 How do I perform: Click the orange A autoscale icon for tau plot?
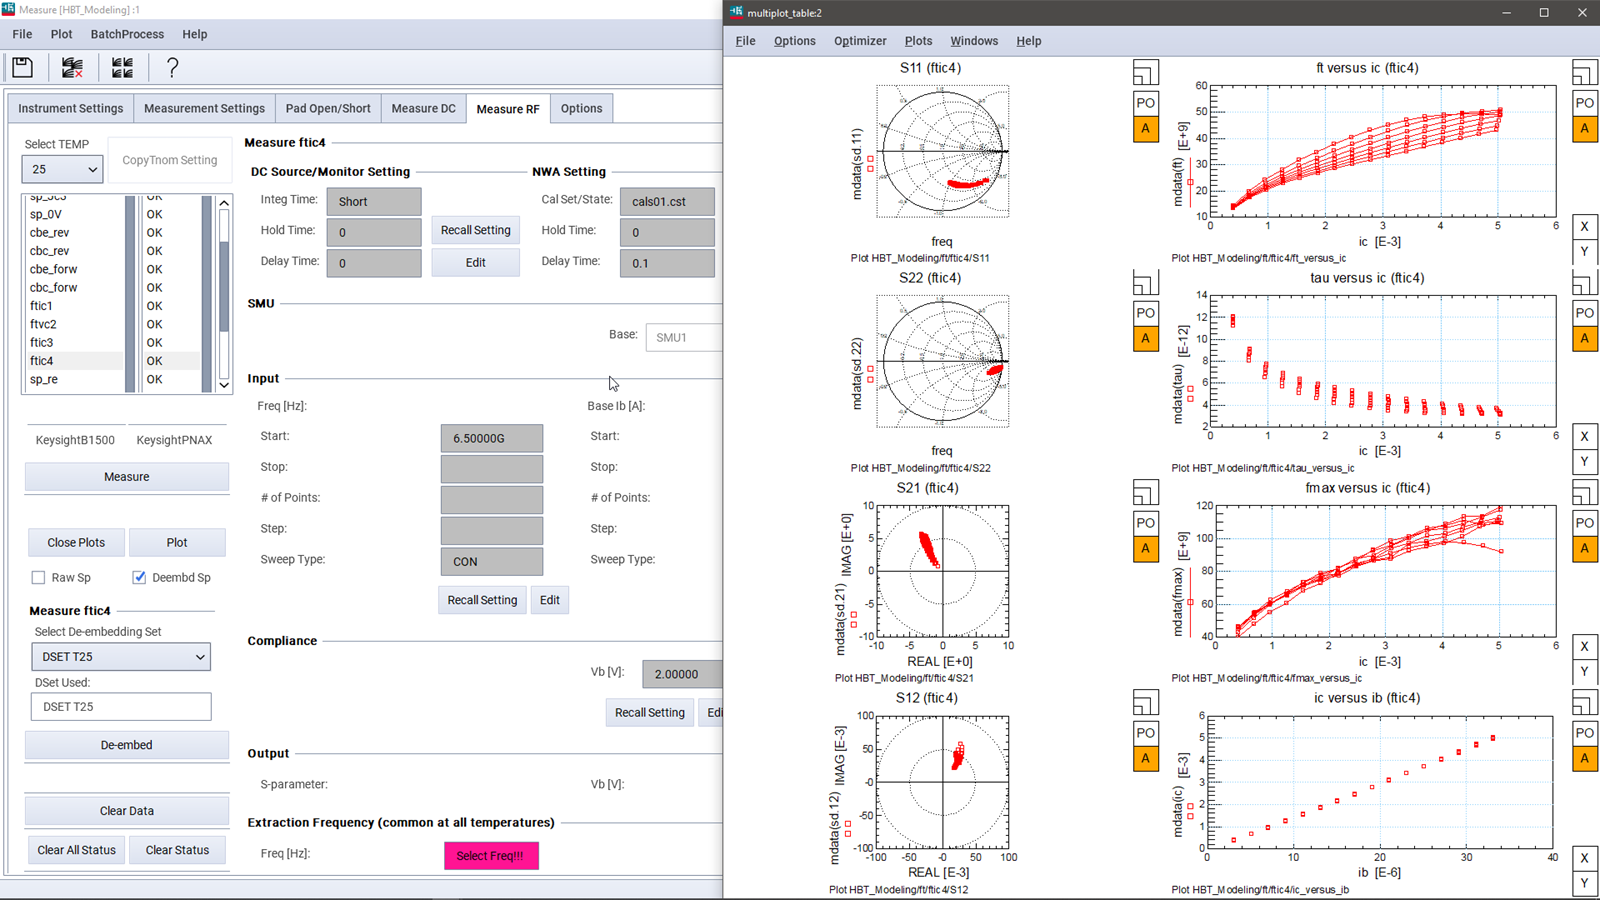[x=1584, y=338]
